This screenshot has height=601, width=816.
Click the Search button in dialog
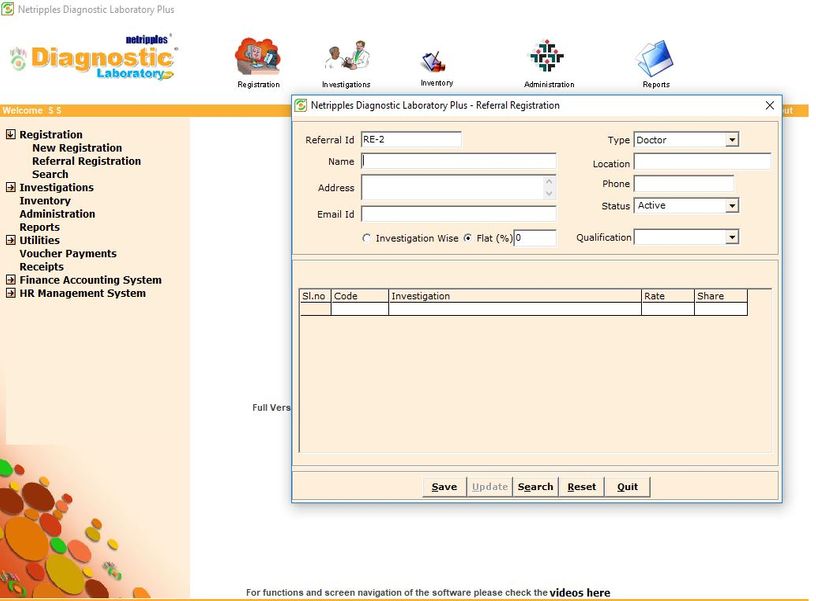536,487
